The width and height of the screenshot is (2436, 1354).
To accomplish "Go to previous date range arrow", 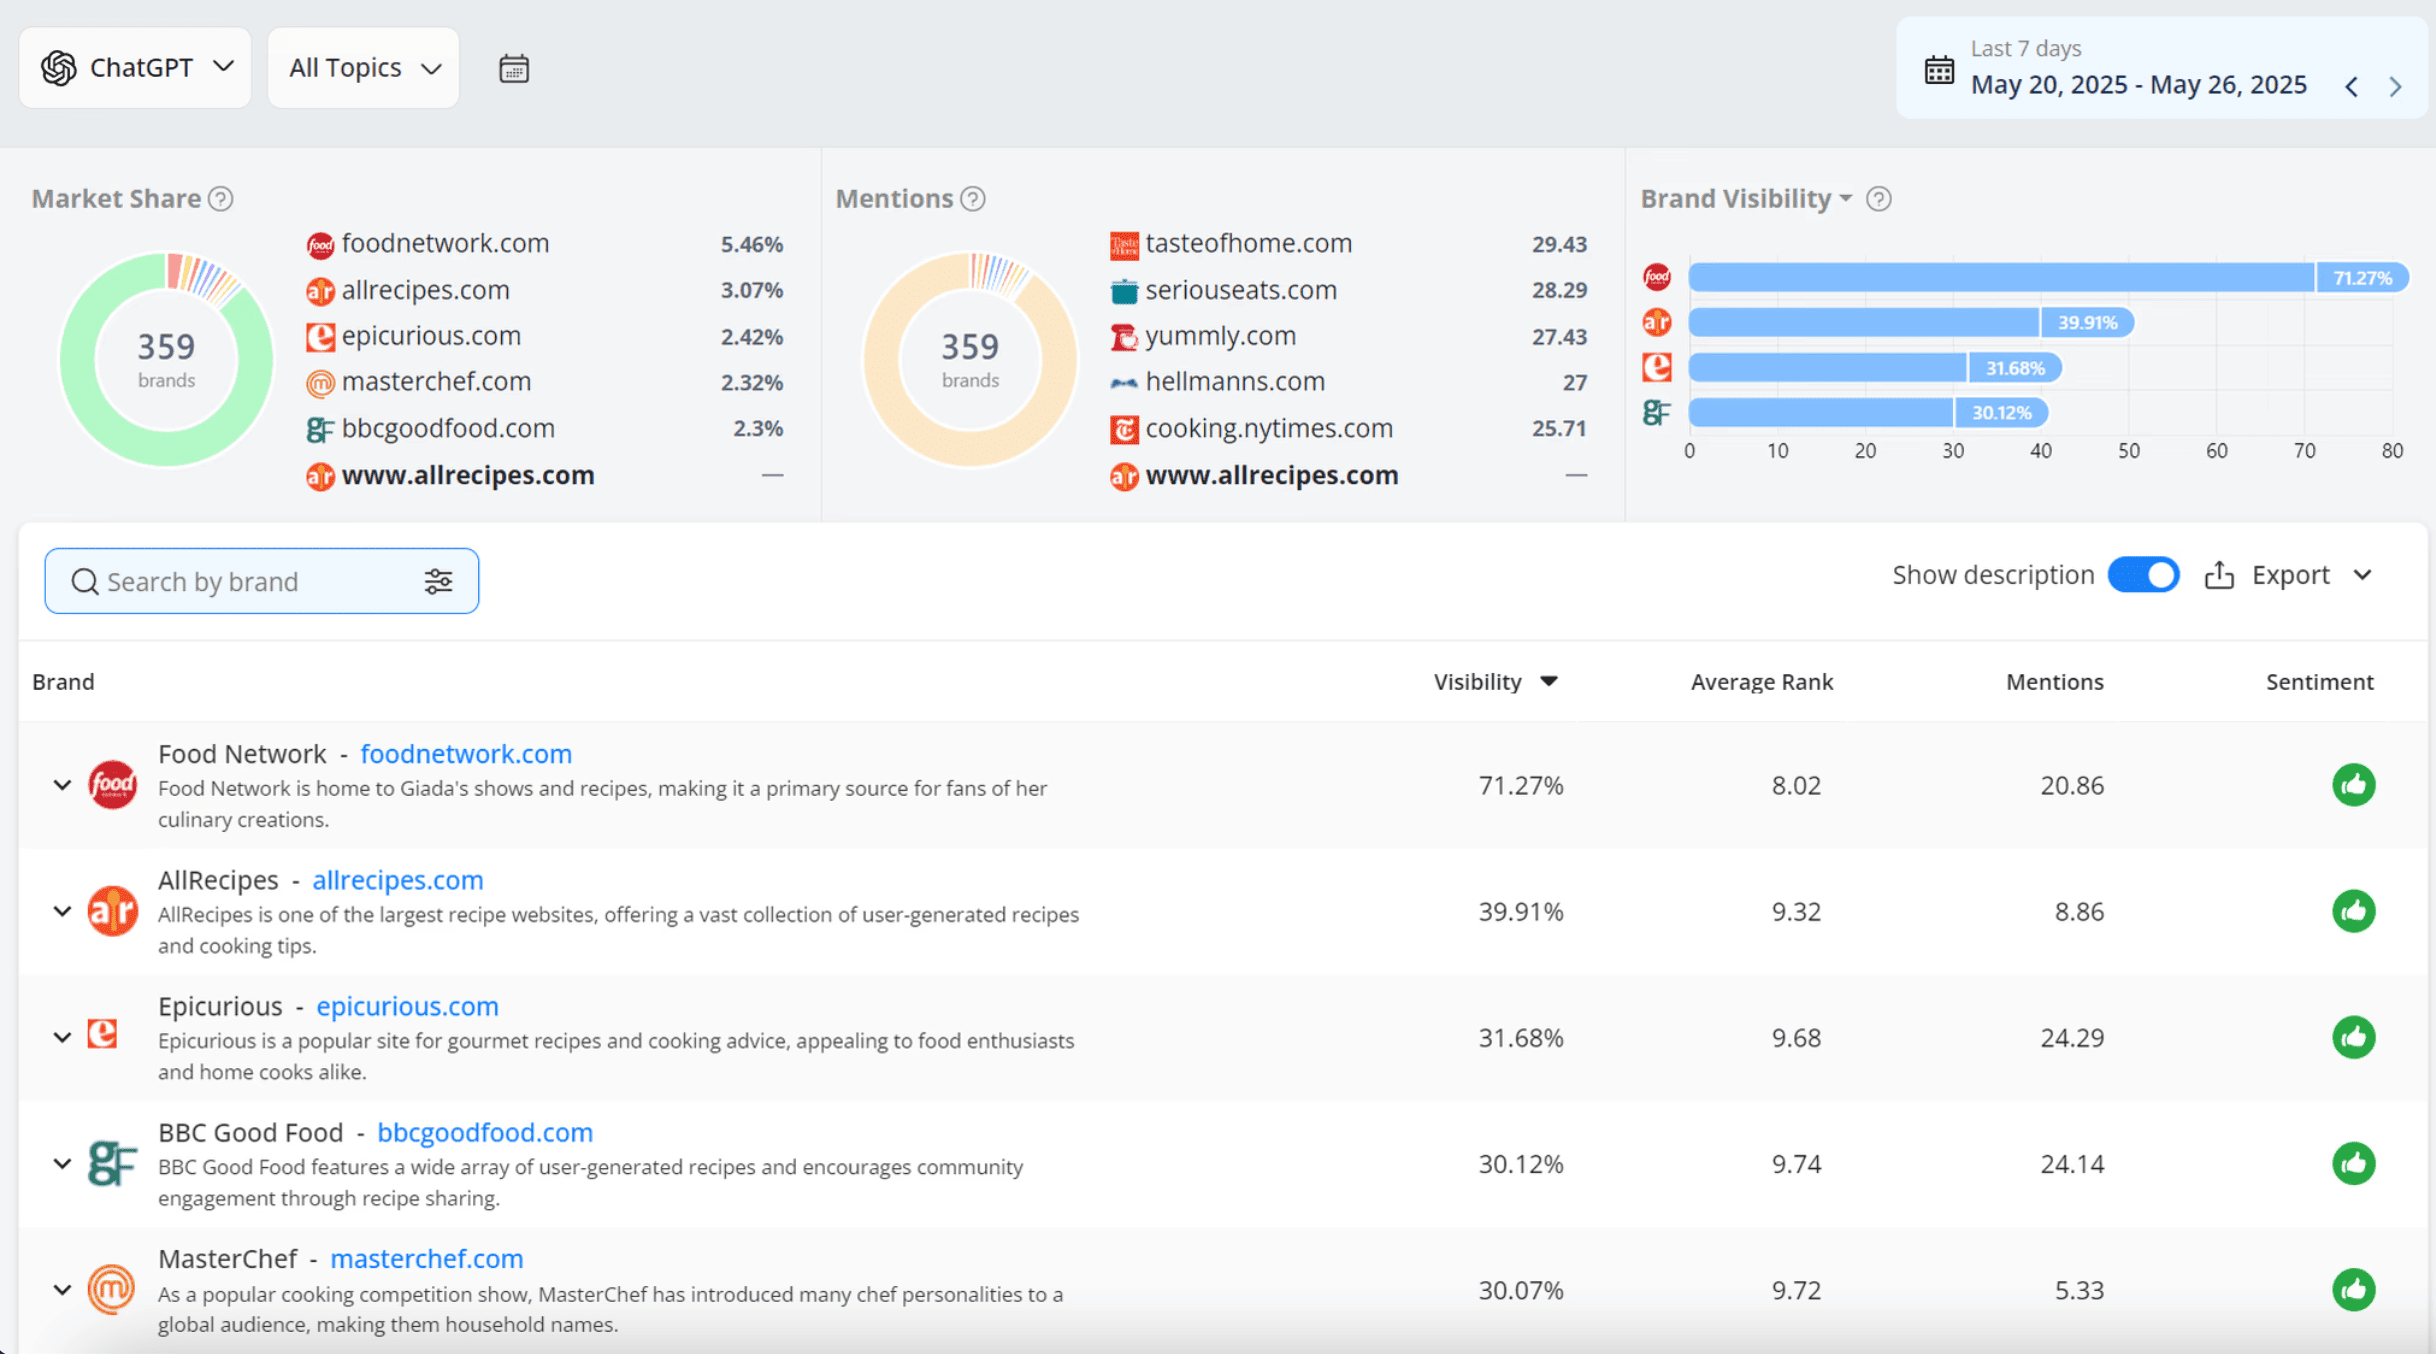I will 2351,87.
